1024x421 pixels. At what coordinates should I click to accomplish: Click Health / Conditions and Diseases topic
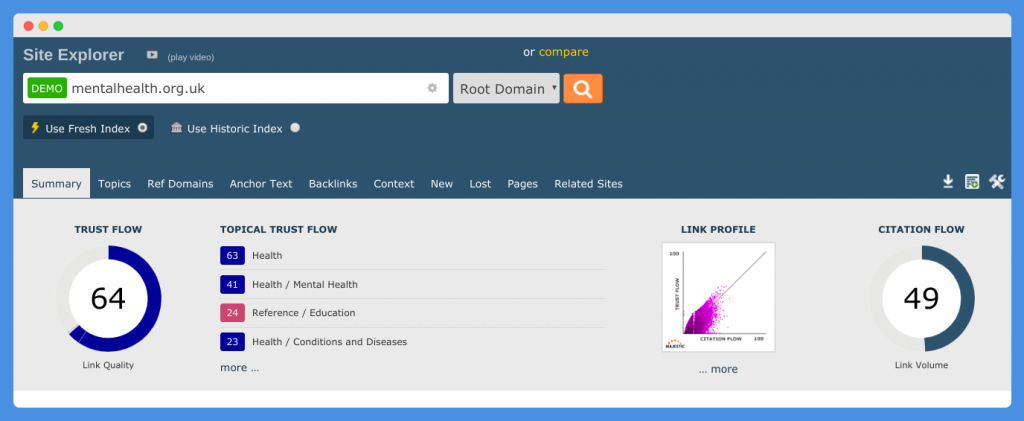pos(329,341)
